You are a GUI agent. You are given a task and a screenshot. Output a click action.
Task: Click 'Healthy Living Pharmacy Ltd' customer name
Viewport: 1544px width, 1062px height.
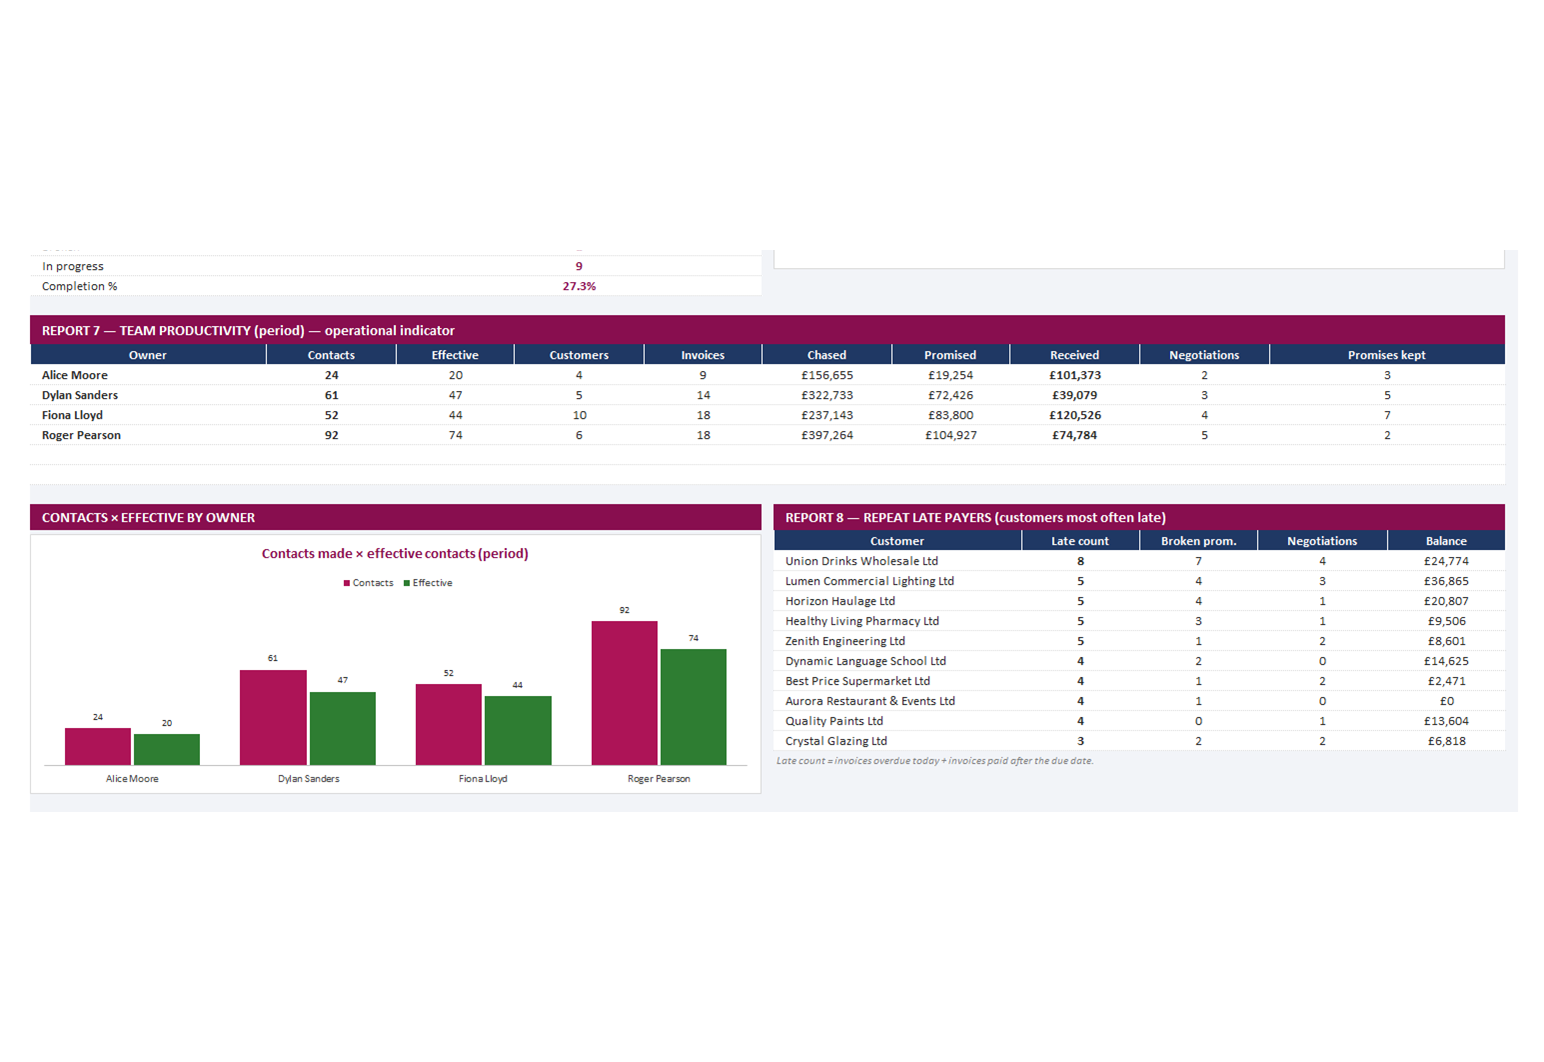tap(862, 621)
